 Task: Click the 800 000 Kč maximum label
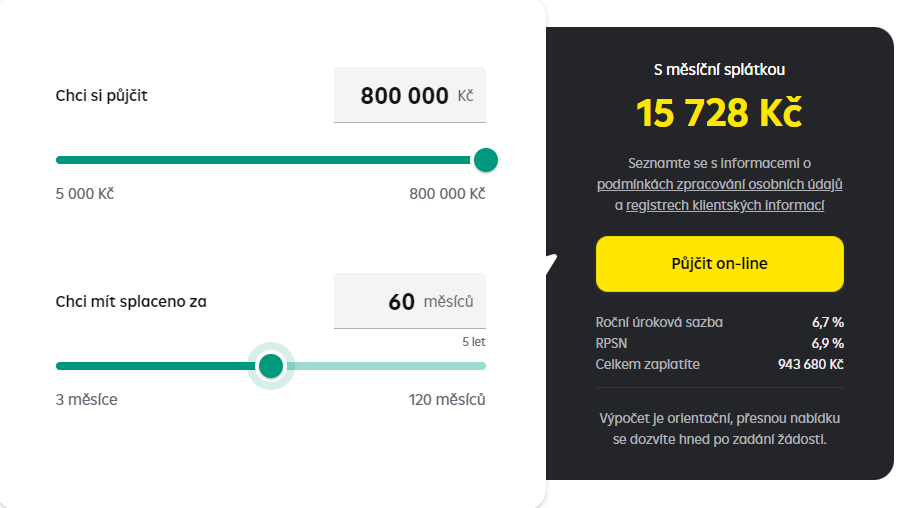click(x=447, y=194)
